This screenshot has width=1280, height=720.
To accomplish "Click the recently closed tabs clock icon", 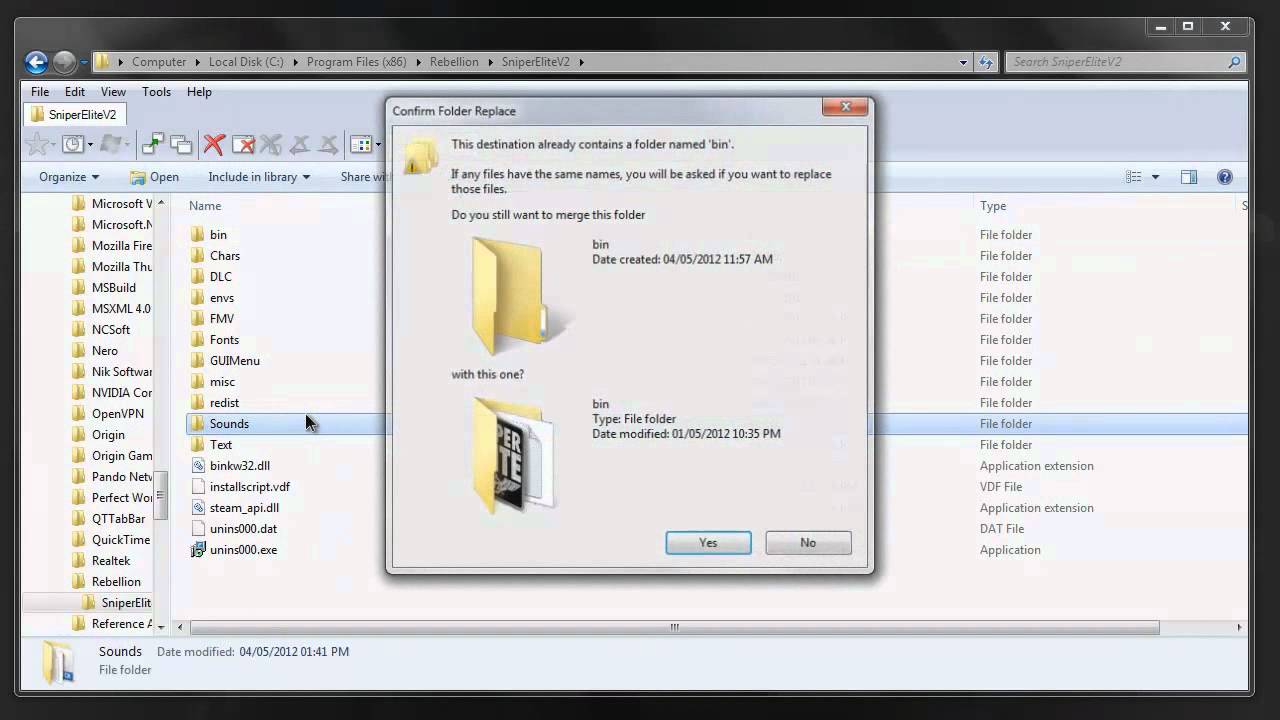I will pyautogui.click(x=72, y=145).
